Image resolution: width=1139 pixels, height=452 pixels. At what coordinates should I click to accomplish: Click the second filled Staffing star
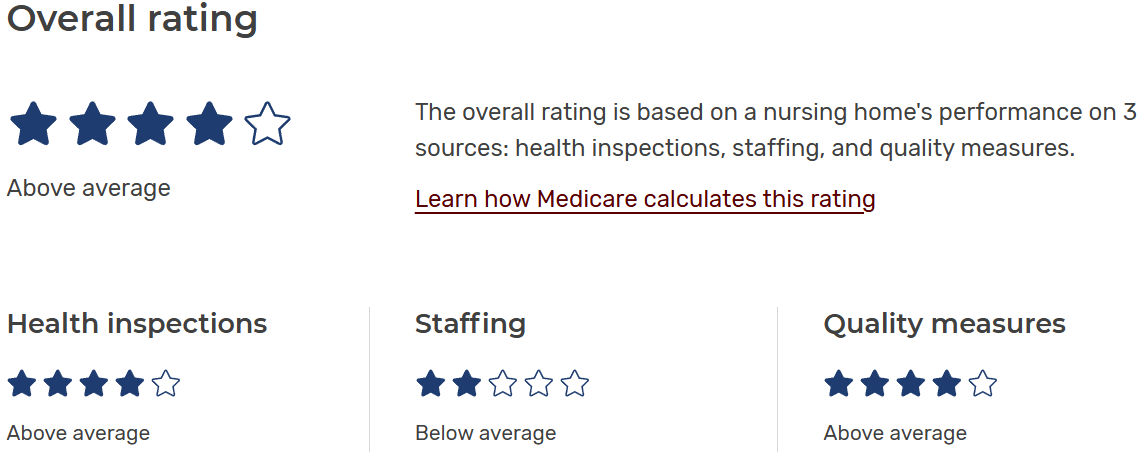click(467, 383)
